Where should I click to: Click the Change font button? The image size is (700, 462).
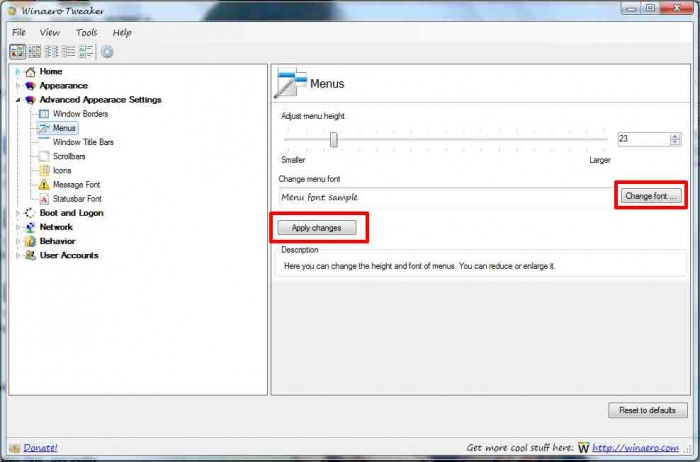coord(651,196)
